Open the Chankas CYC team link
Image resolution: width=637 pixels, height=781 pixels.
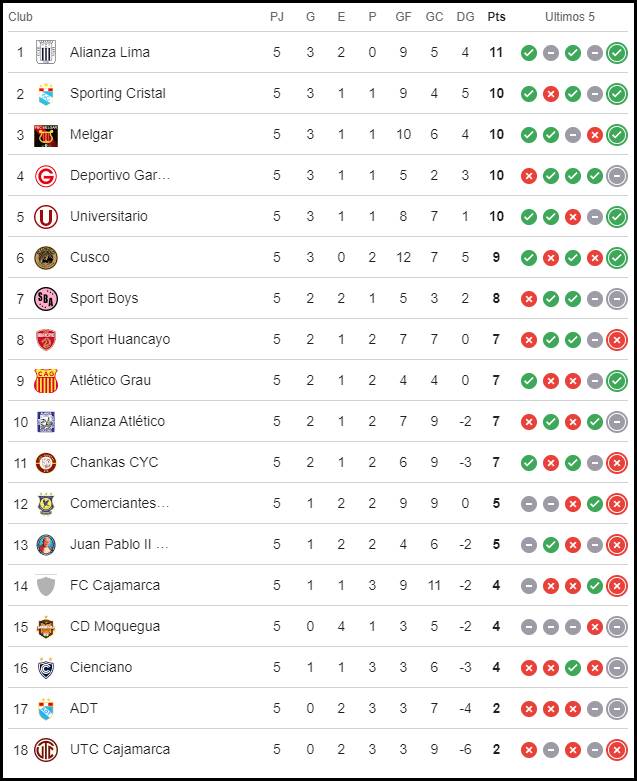click(114, 462)
